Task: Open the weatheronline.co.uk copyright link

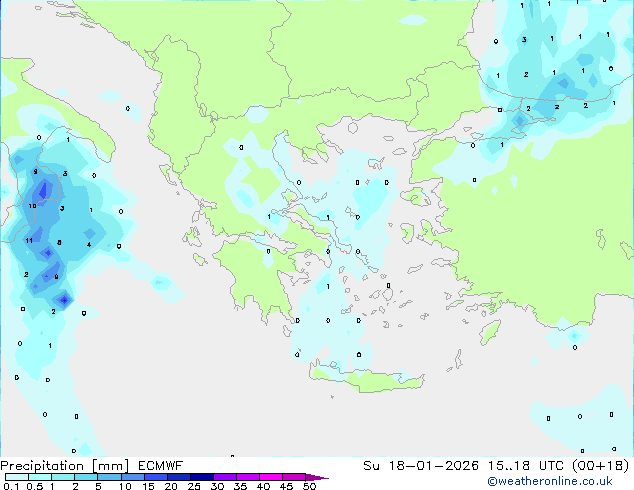Action: 549,481
